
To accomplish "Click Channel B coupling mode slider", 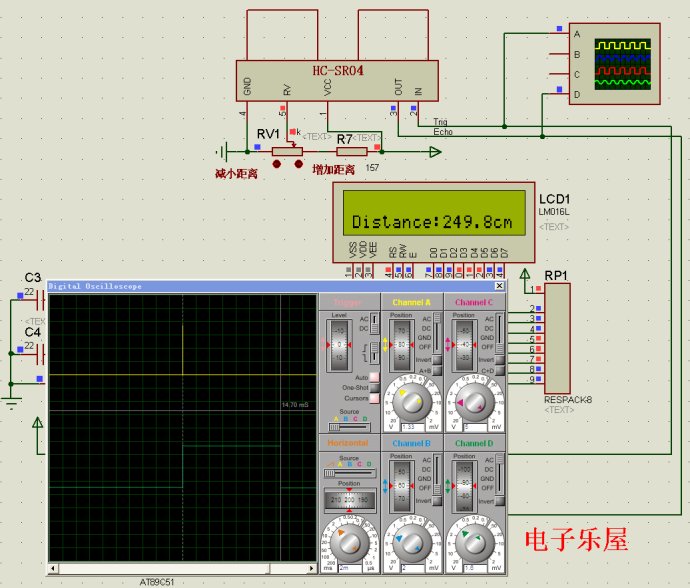I will point(437,474).
